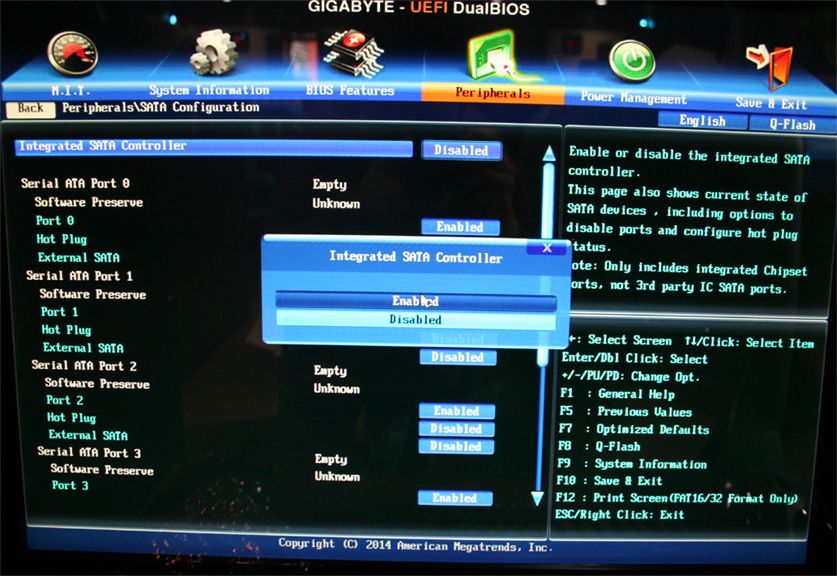Select the Peripherals tab label
This screenshot has width=837, height=576.
[493, 93]
